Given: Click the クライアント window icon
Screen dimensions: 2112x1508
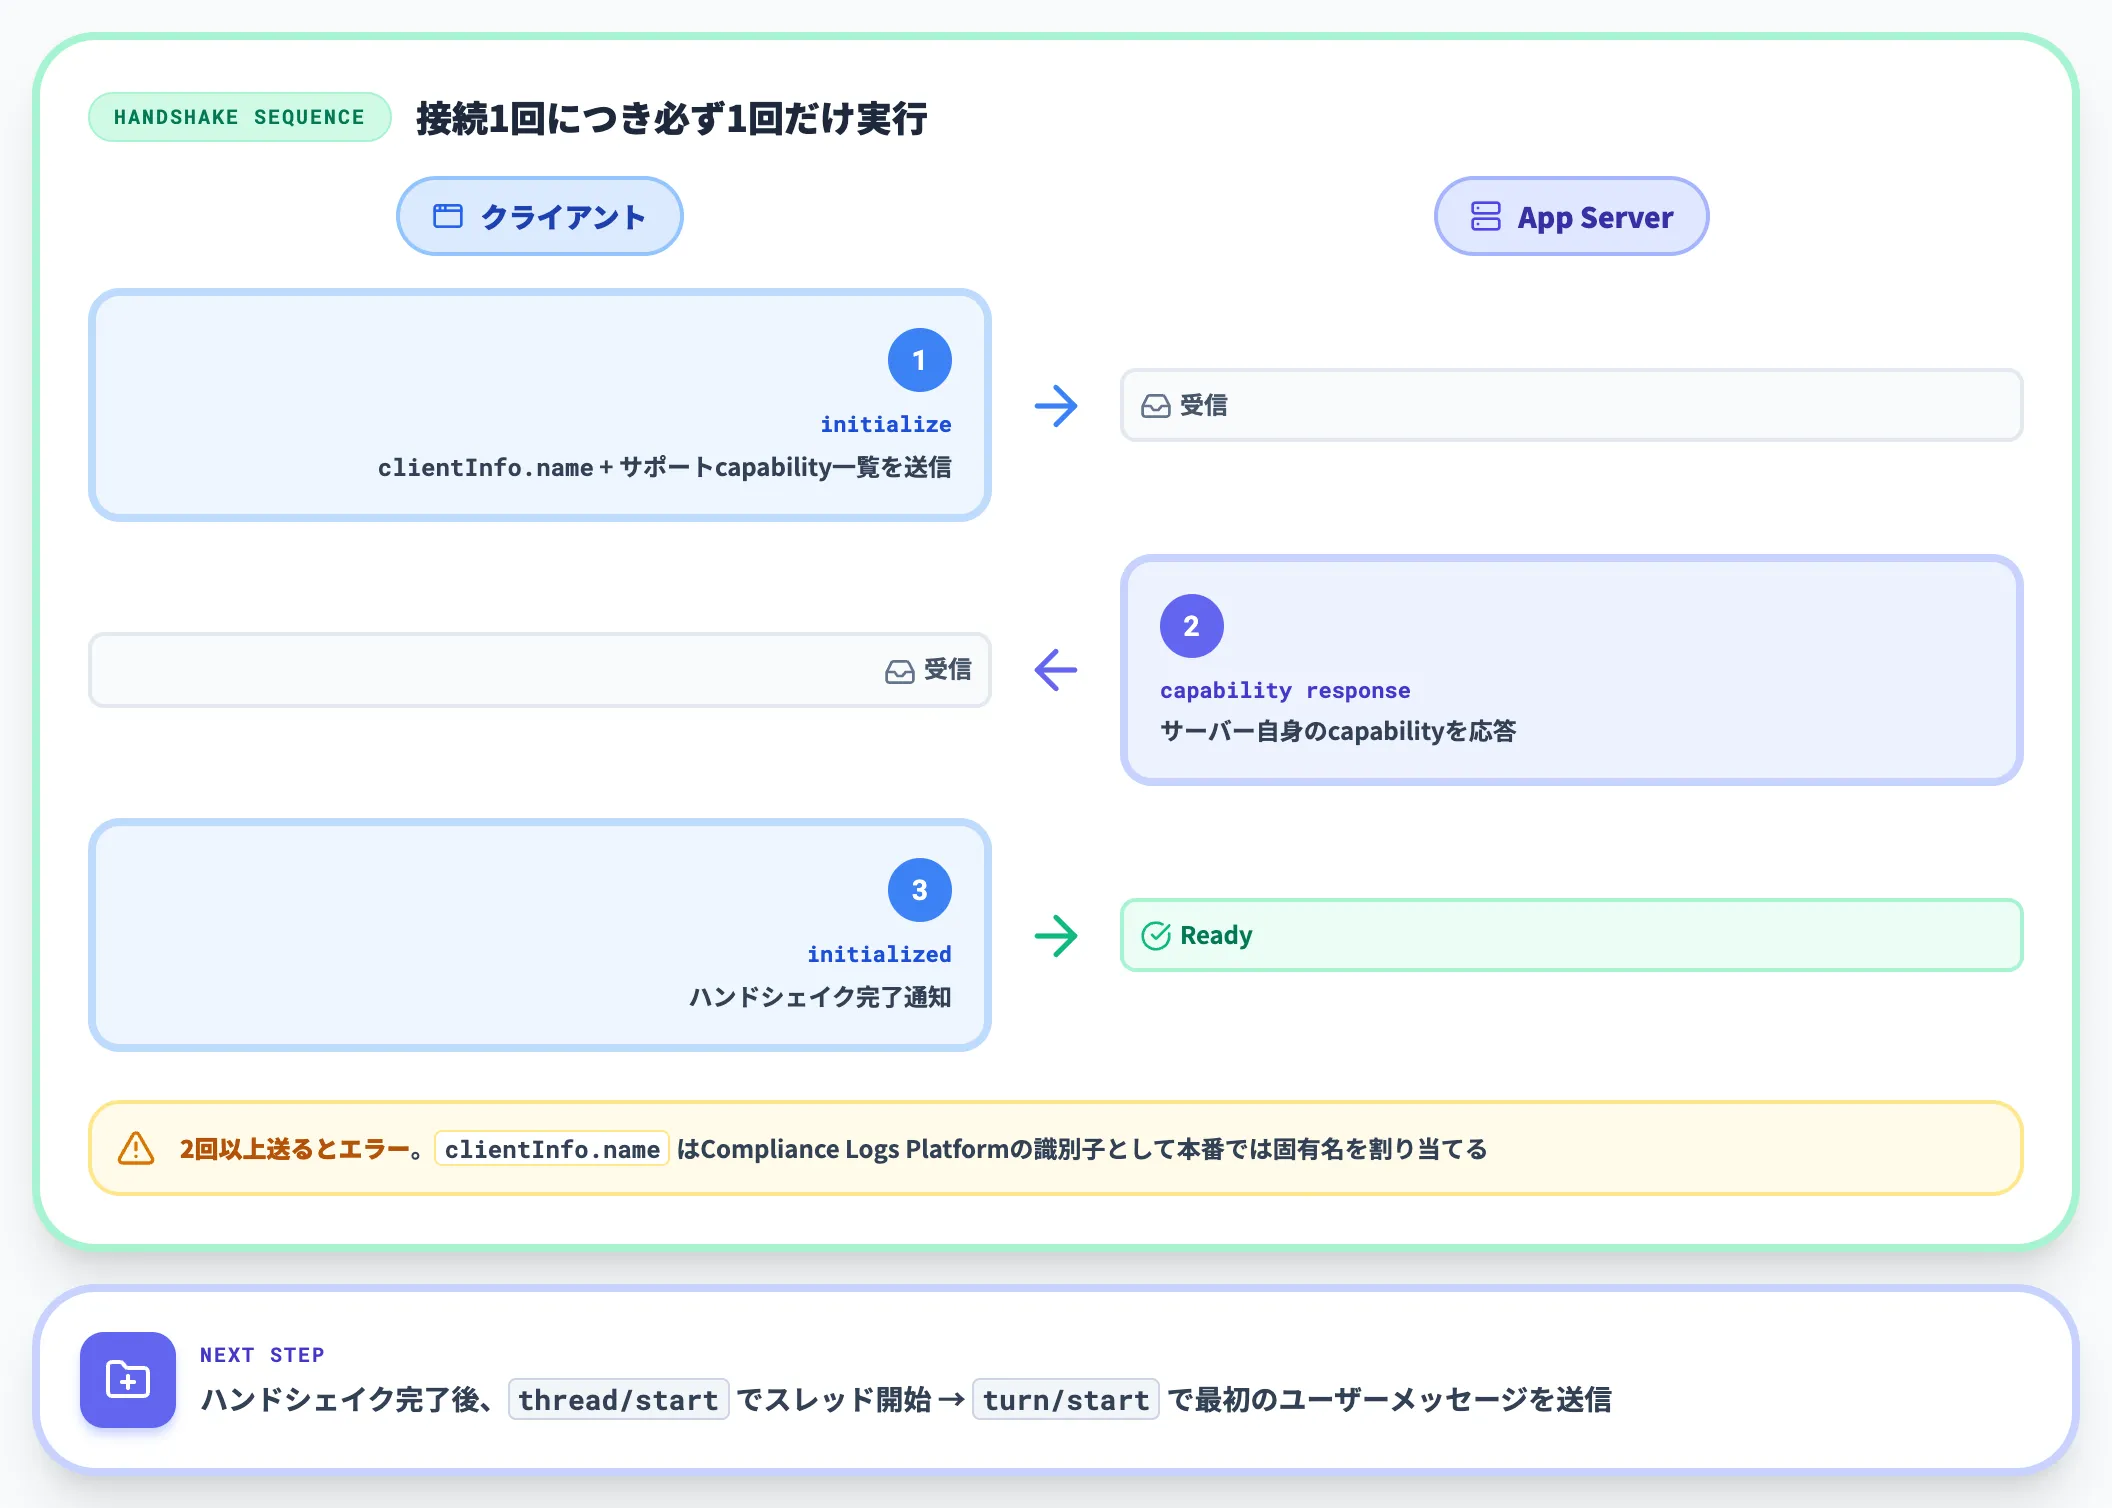Looking at the screenshot, I should click(x=447, y=216).
